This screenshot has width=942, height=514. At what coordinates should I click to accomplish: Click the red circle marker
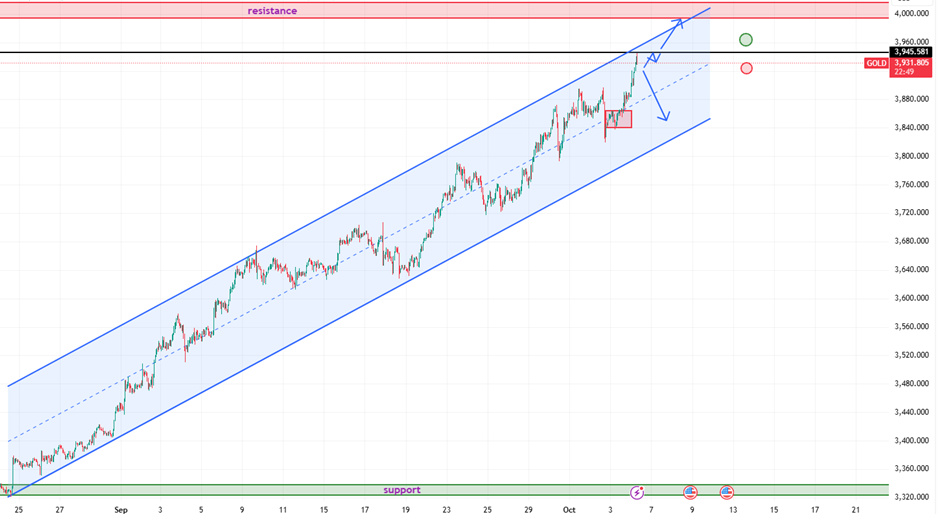(746, 68)
